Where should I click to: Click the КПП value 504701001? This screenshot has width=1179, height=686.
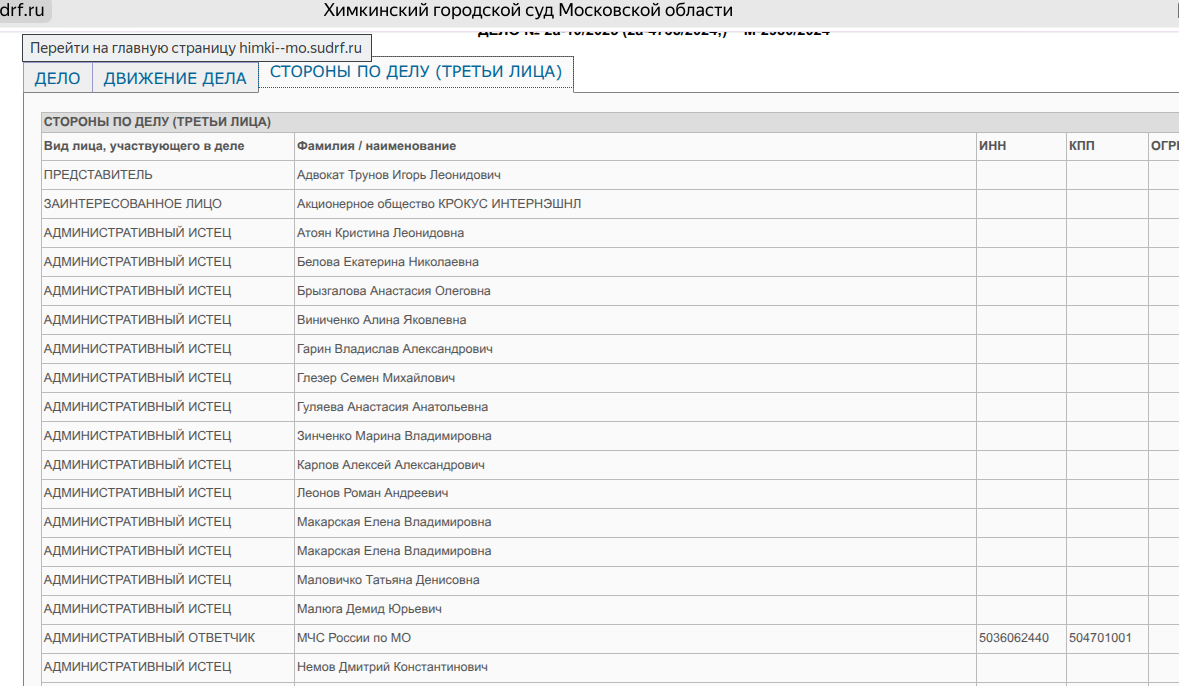(1099, 638)
